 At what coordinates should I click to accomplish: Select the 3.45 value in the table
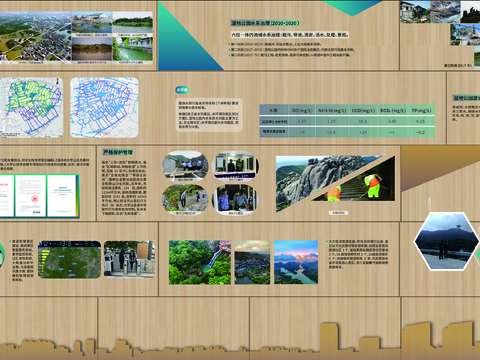pos(392,121)
